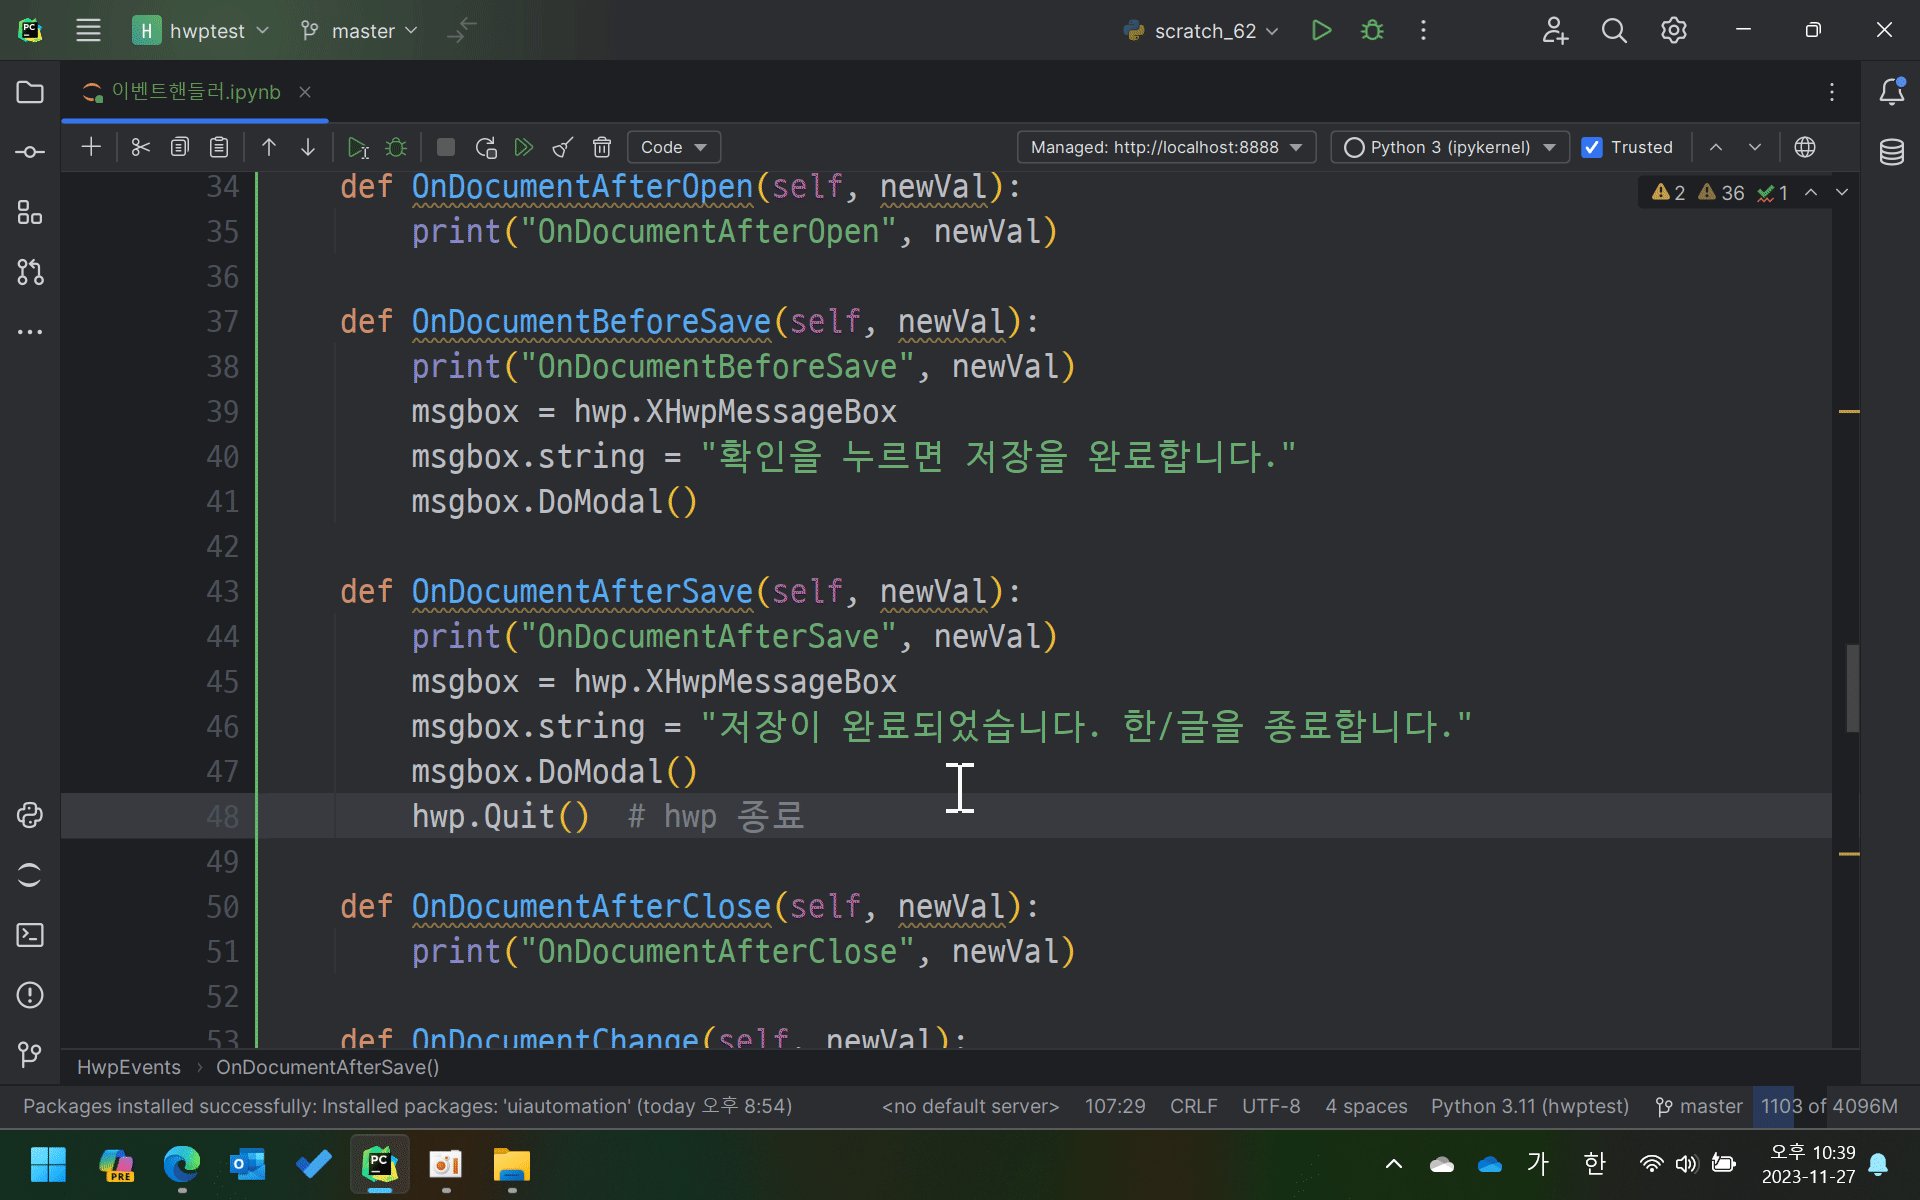Open the Commit tool window
The height and width of the screenshot is (1200, 1920).
30,152
